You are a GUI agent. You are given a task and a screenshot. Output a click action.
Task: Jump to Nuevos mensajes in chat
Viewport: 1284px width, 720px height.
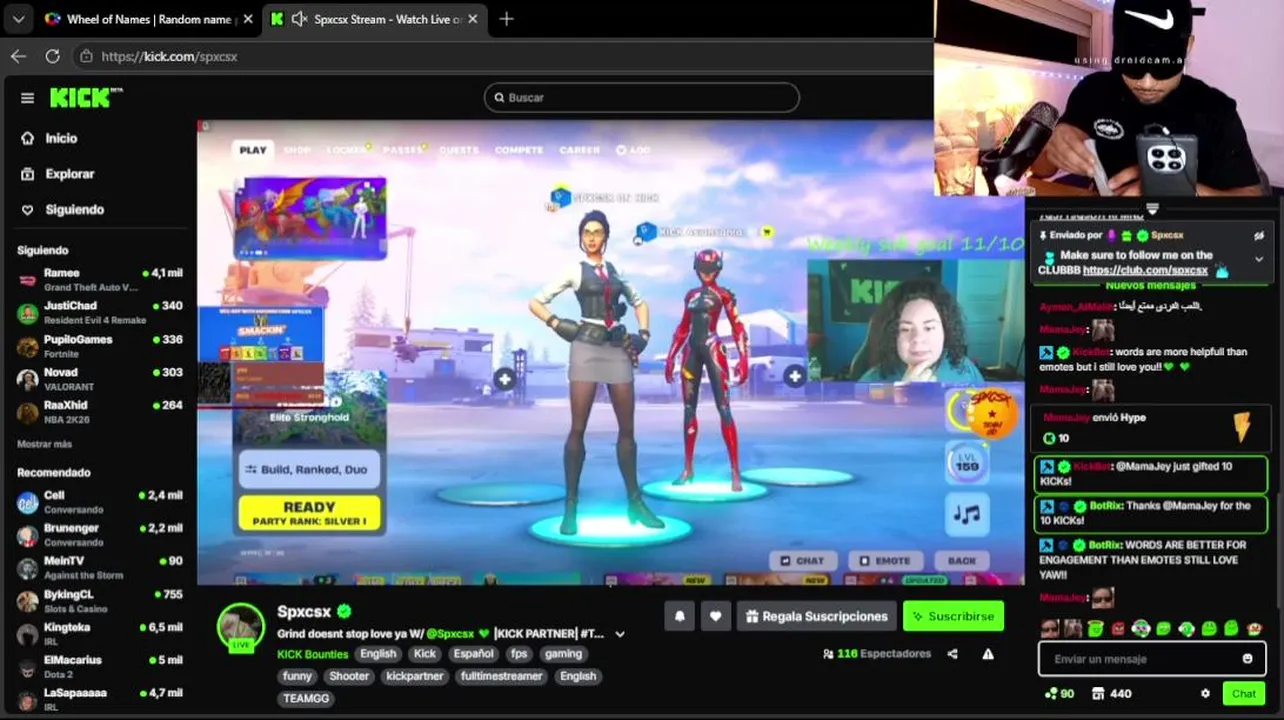click(x=1150, y=286)
